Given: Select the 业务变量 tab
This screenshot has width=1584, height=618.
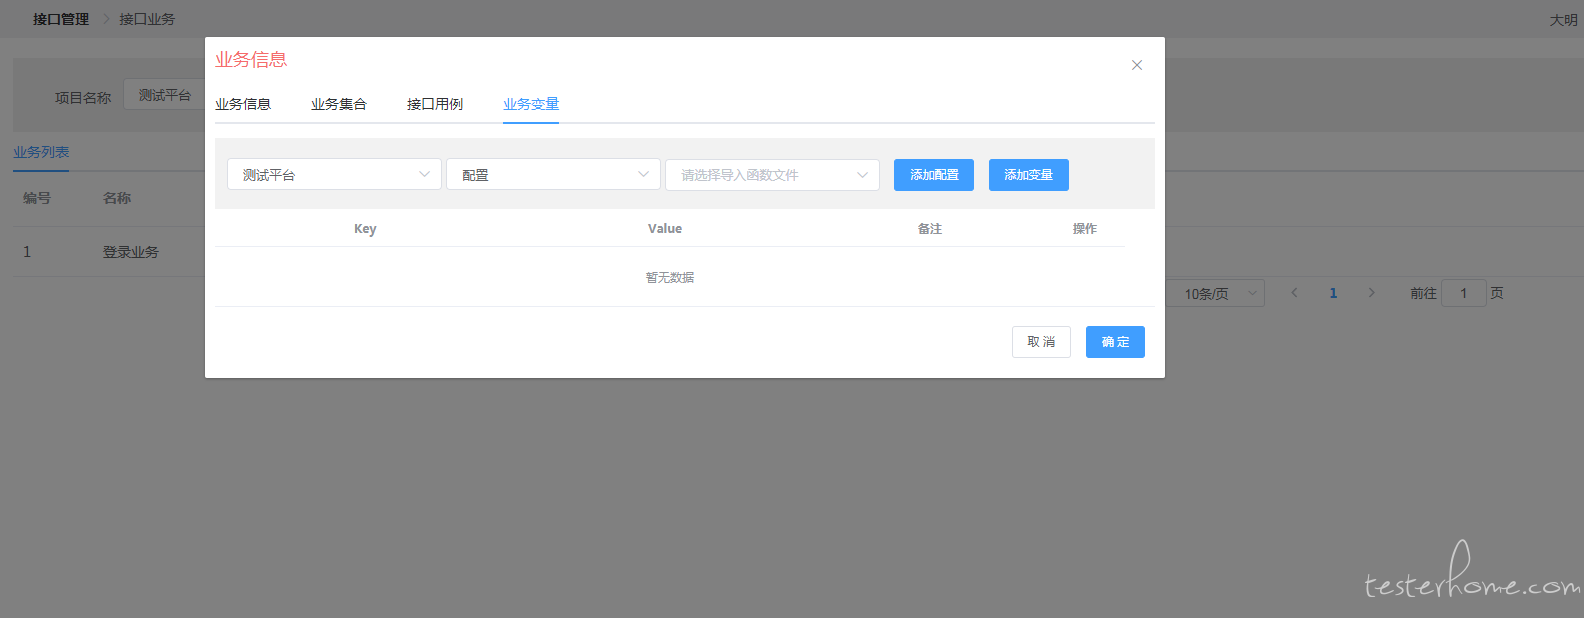Looking at the screenshot, I should (531, 104).
